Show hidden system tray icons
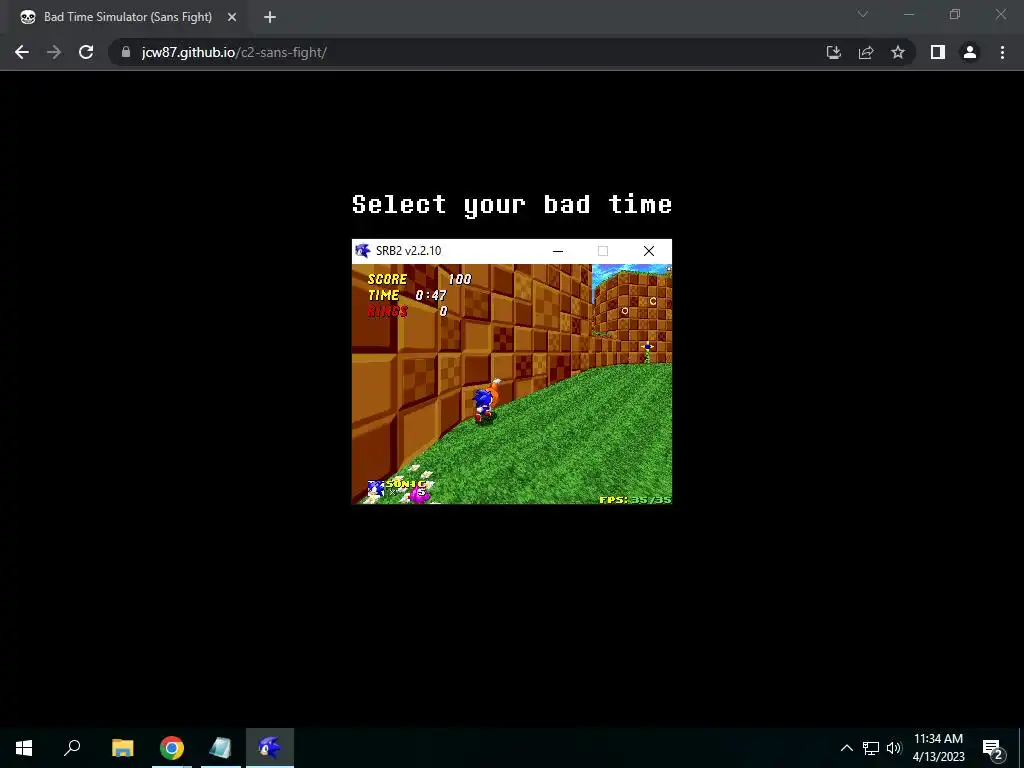 (x=846, y=748)
